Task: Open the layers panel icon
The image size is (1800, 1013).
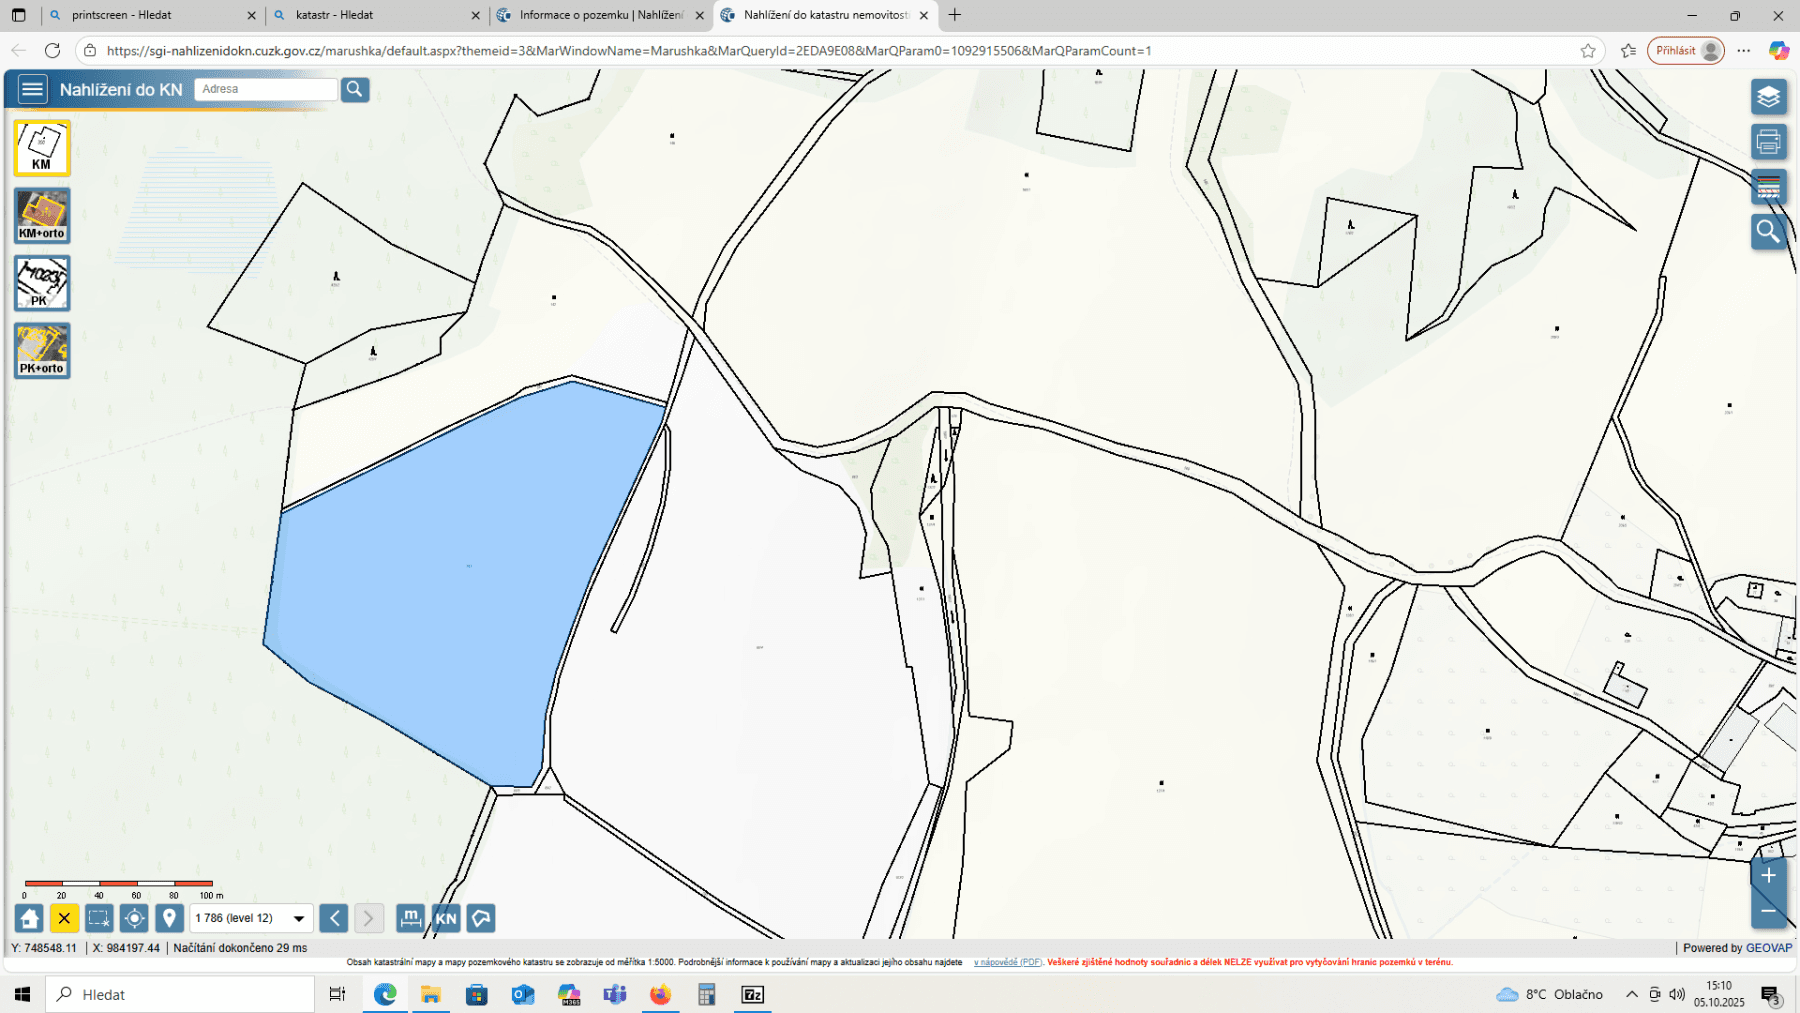Action: click(x=1768, y=97)
